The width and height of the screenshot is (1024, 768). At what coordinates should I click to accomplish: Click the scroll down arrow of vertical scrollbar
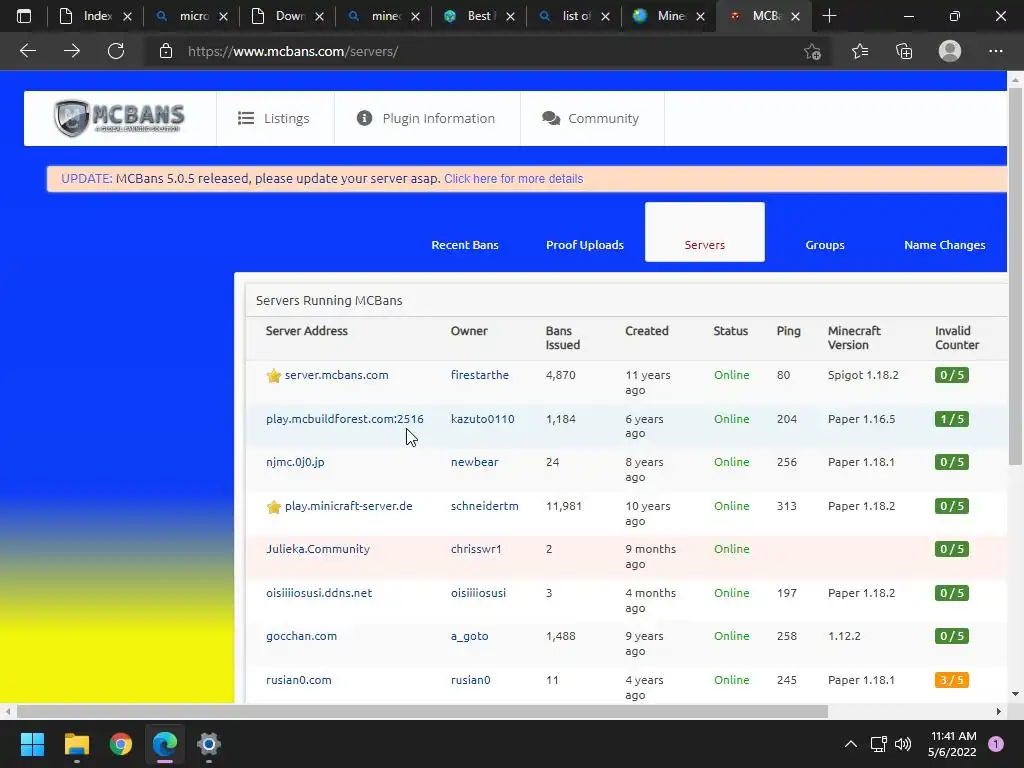1015,694
